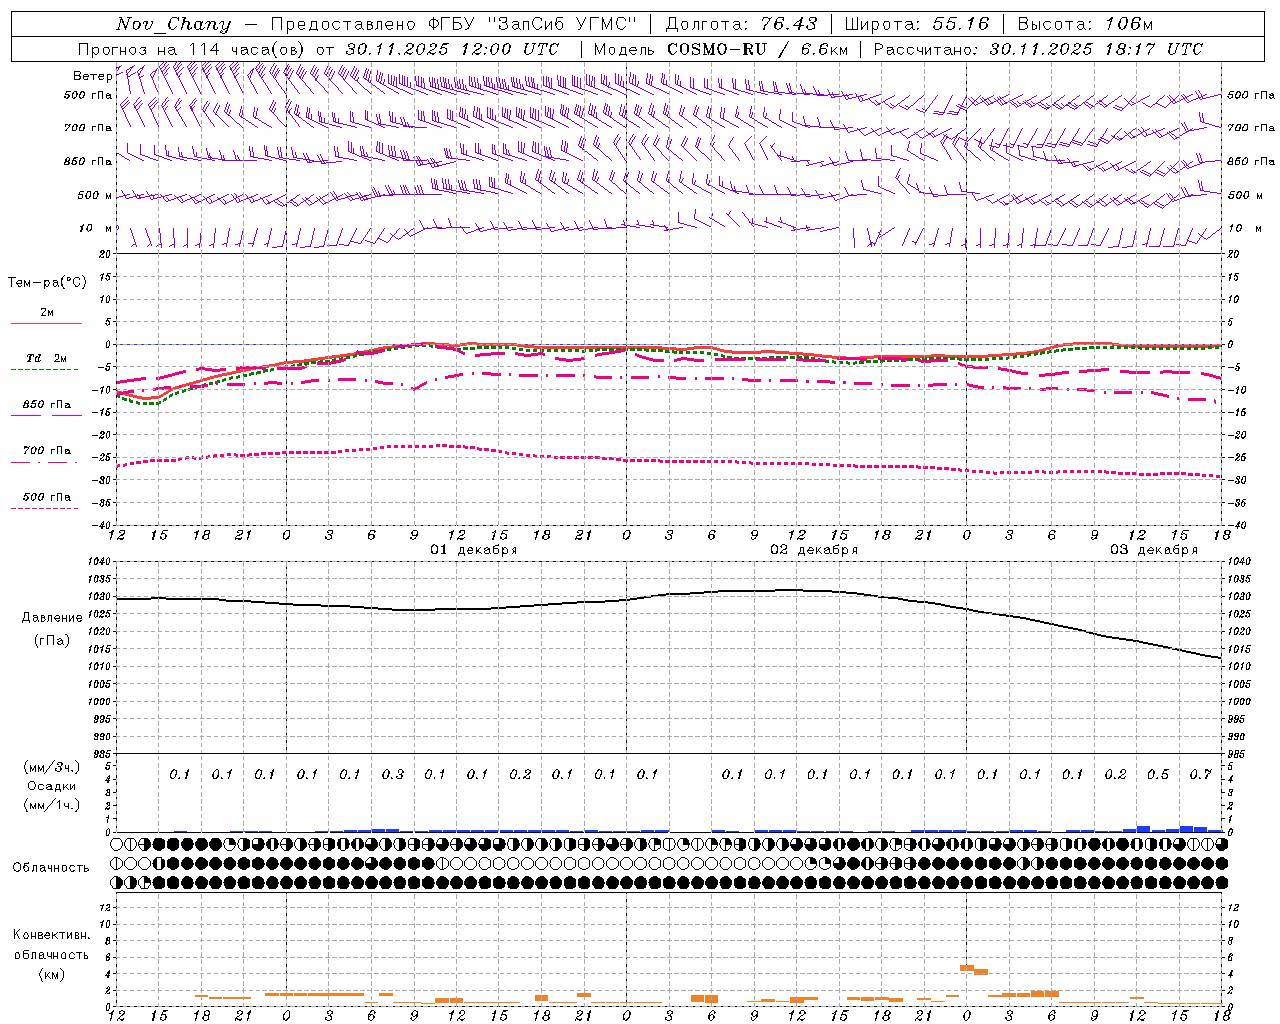
Task: Click the '30.11.2025 12:00 UTC' start time
Action: pyautogui.click(x=453, y=49)
